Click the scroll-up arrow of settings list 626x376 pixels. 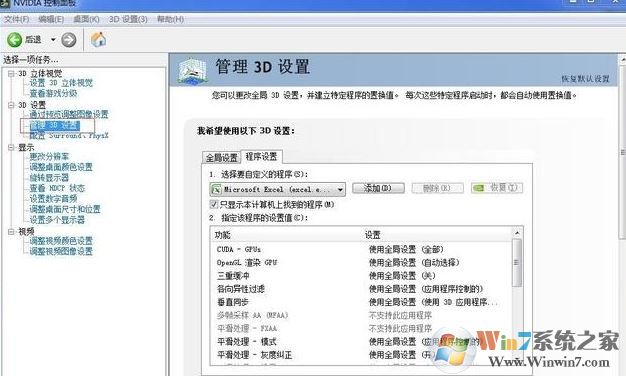click(517, 233)
